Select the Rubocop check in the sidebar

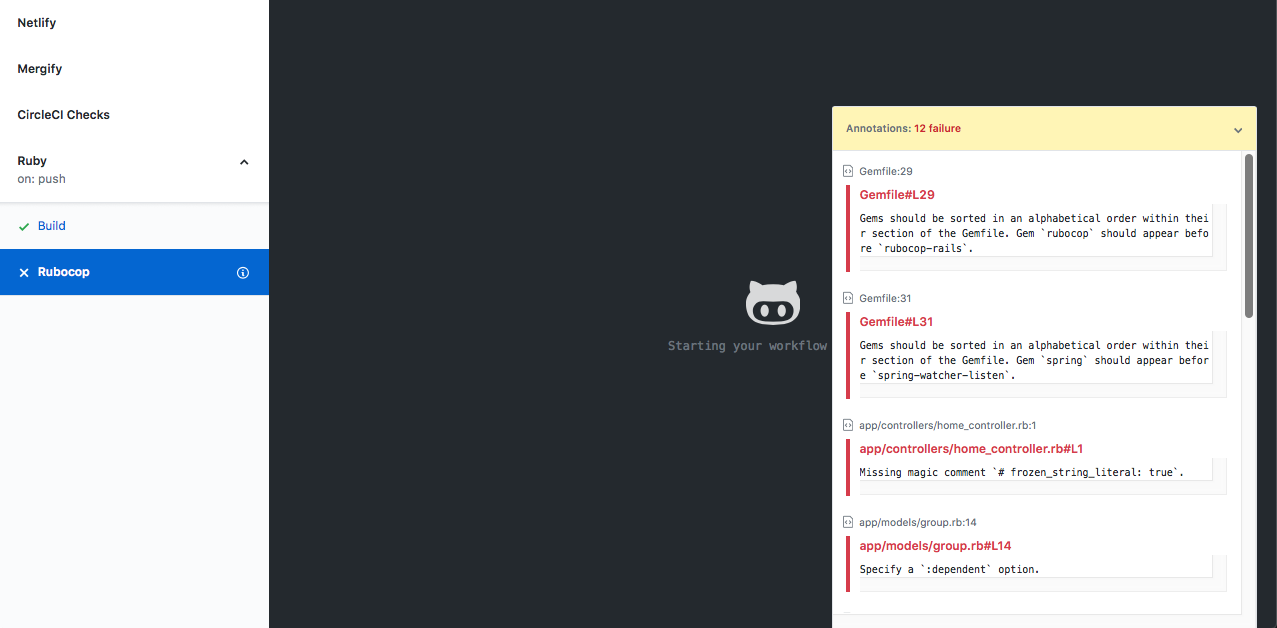tap(62, 271)
